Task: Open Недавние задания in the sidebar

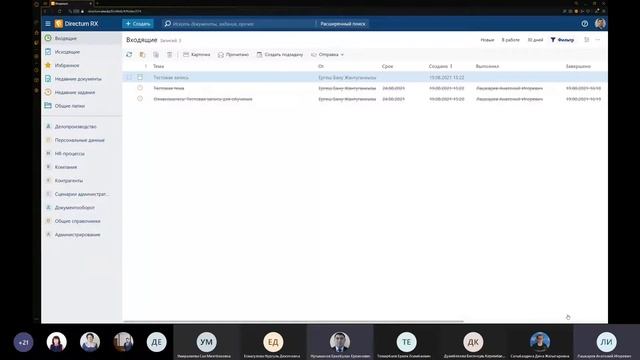Action: pos(82,92)
